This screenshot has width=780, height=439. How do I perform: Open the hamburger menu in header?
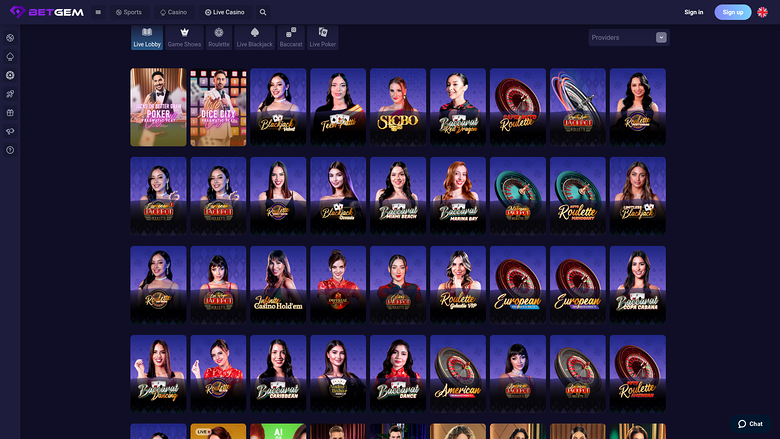point(98,12)
